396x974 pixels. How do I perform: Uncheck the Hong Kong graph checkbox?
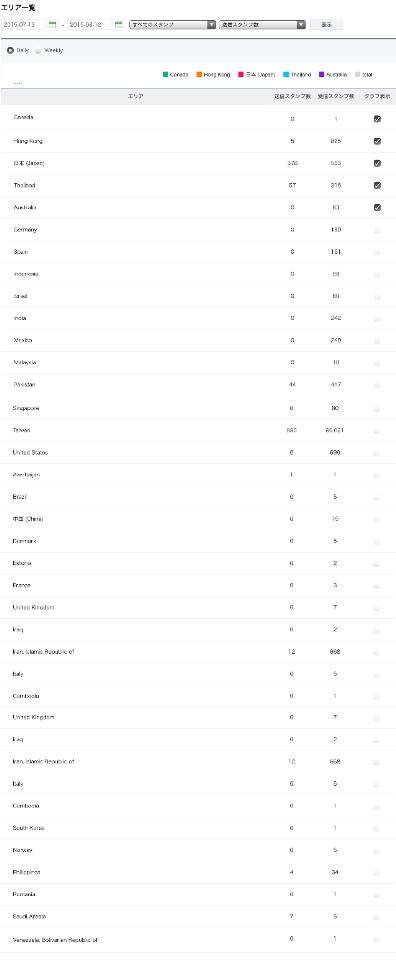coord(377,141)
